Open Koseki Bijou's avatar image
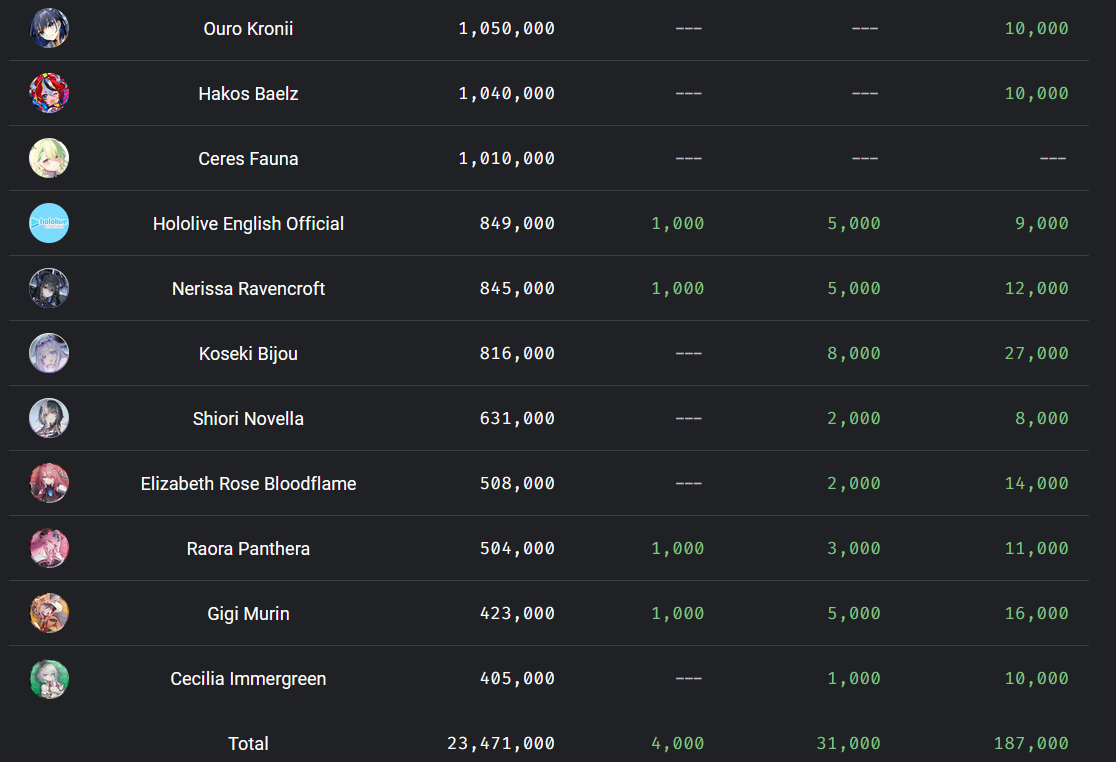1116x762 pixels. pos(49,353)
